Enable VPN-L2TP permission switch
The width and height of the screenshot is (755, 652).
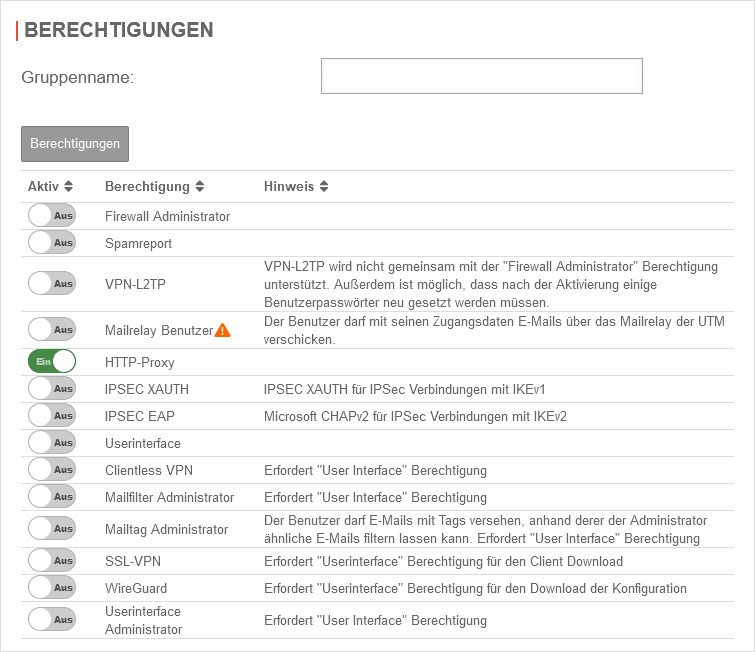[52, 284]
